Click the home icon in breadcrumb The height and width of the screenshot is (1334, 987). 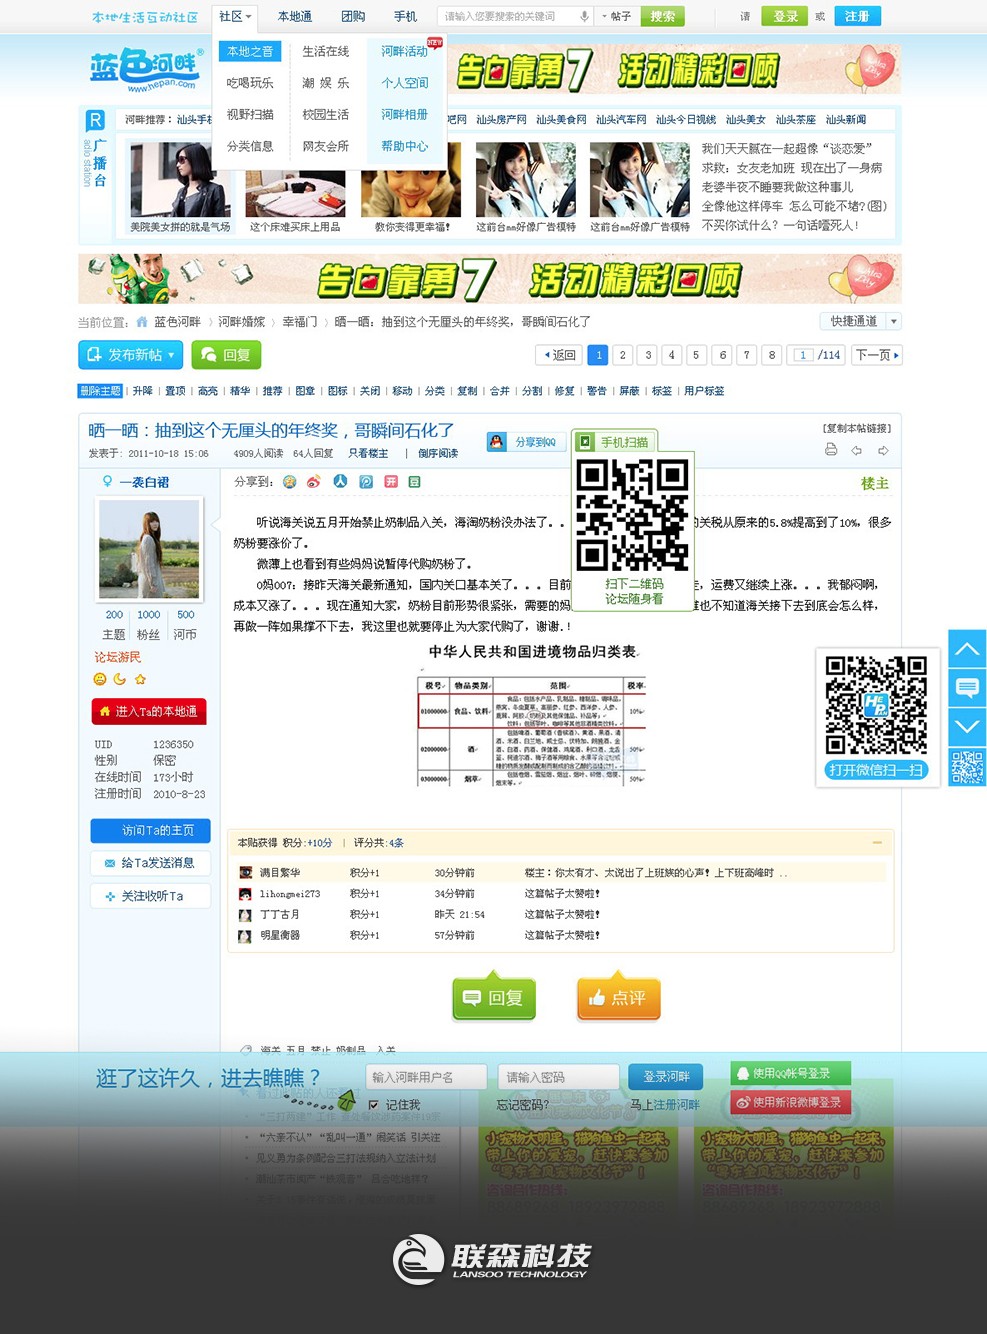142,322
